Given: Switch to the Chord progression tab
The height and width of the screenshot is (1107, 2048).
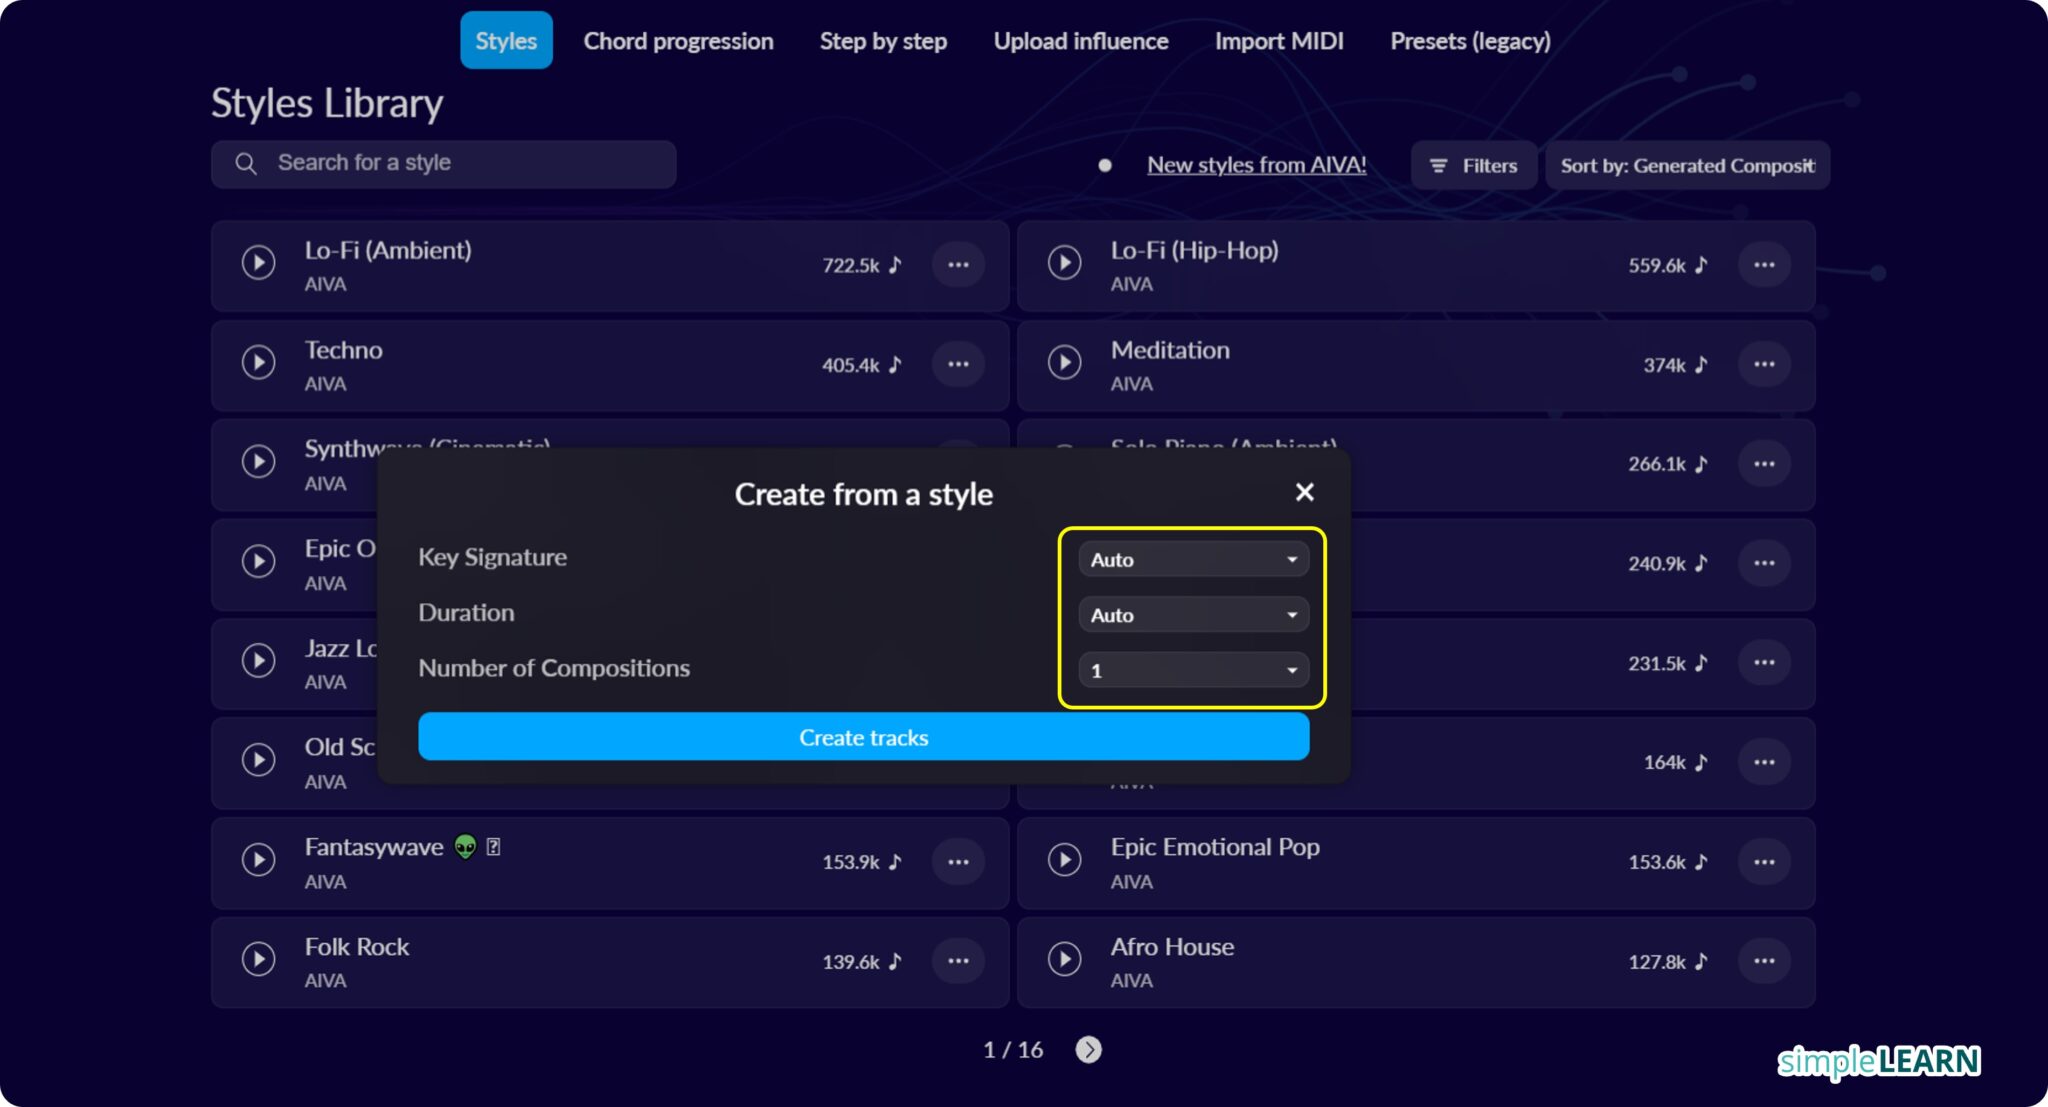Looking at the screenshot, I should (678, 41).
